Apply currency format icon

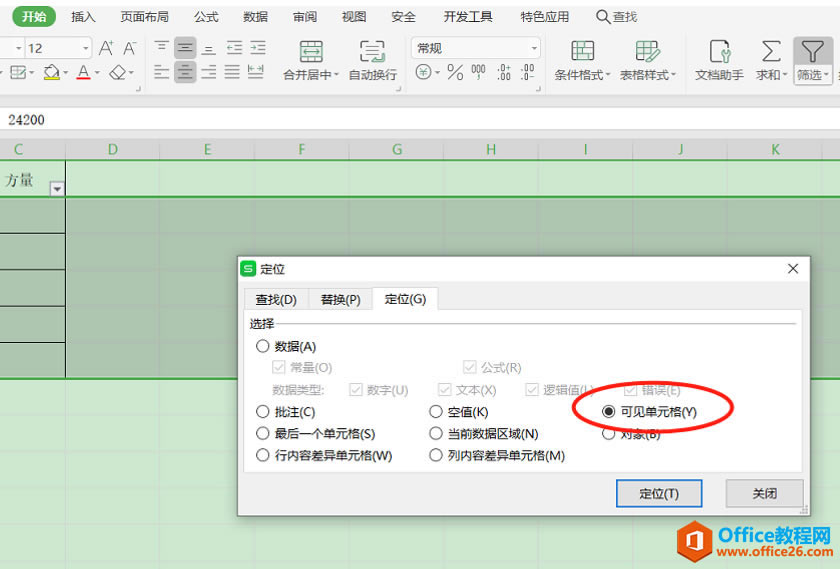click(423, 71)
